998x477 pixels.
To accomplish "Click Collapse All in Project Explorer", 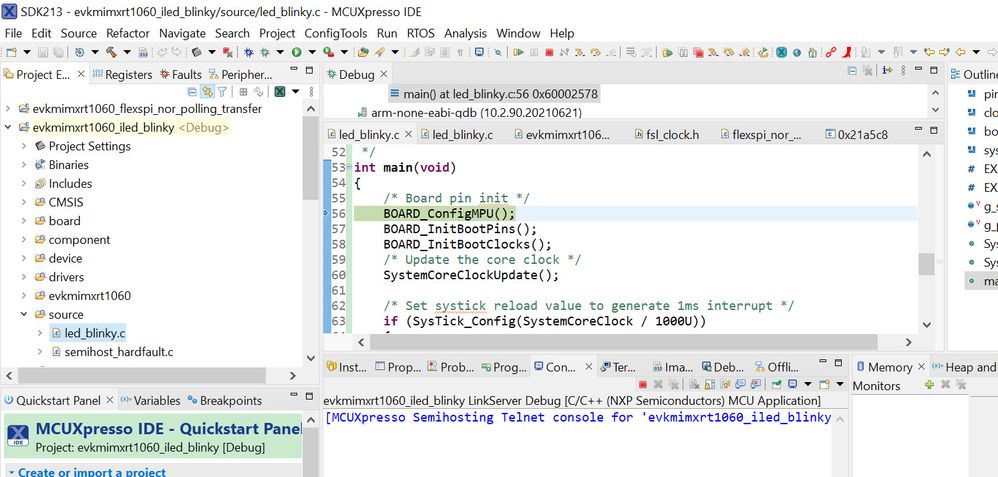I will tap(193, 92).
